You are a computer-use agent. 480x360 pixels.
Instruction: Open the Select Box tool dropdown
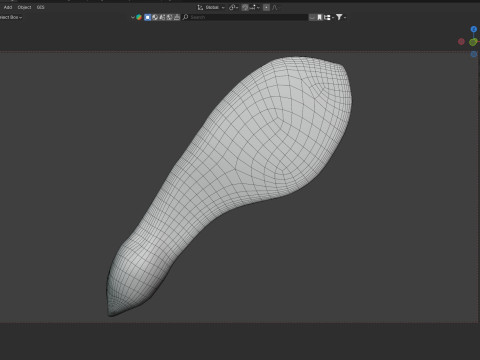(11, 17)
